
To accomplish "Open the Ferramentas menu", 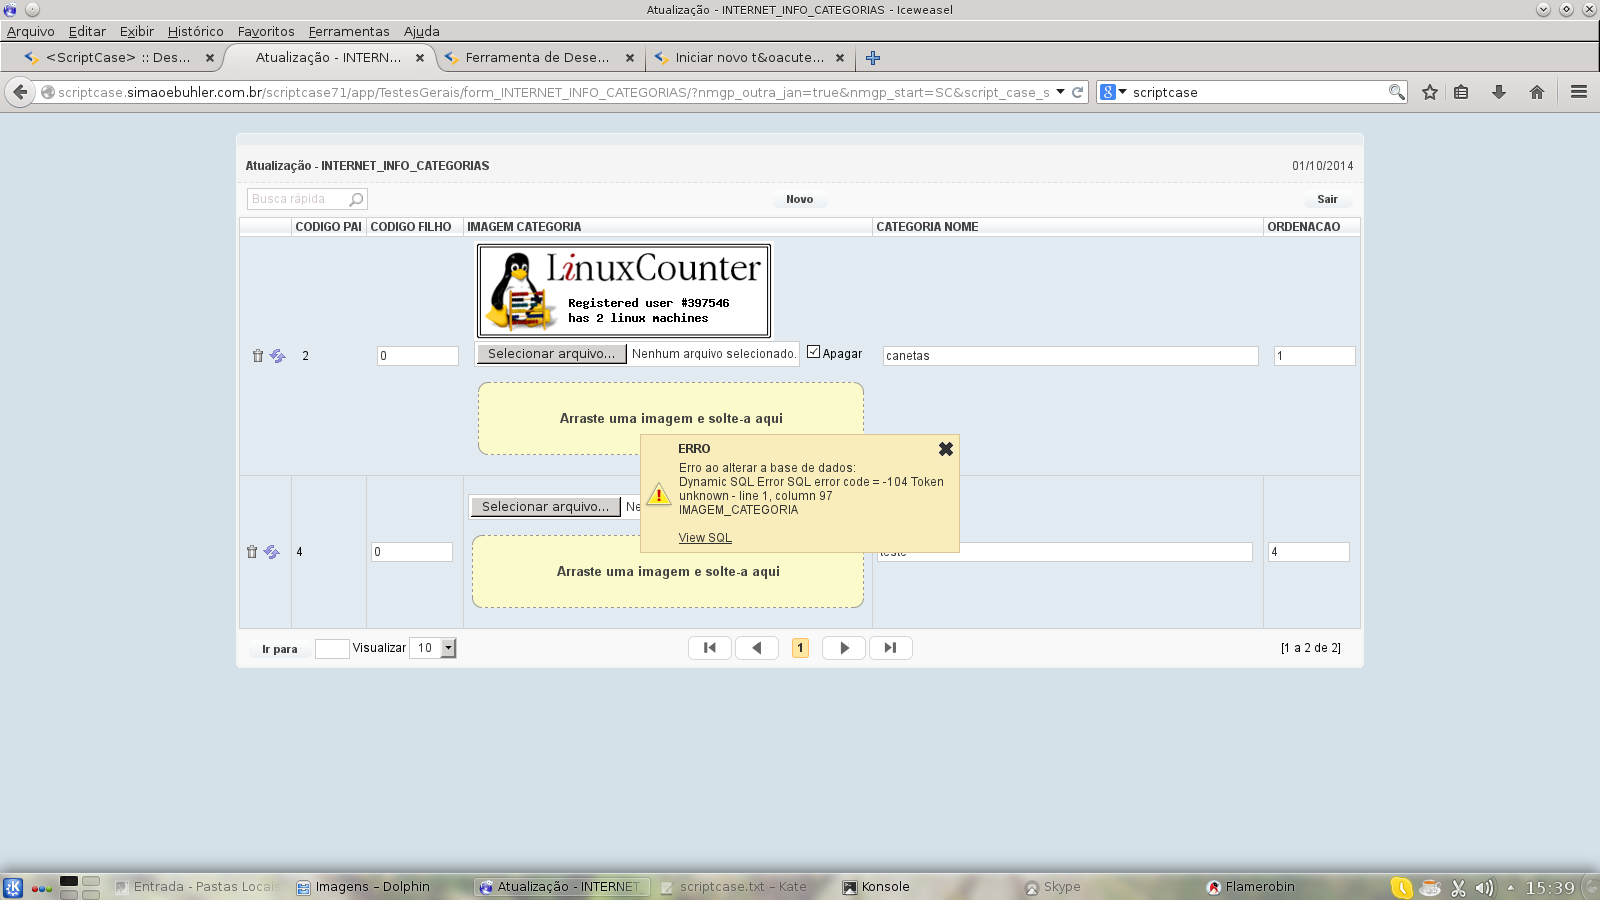I will 348,31.
